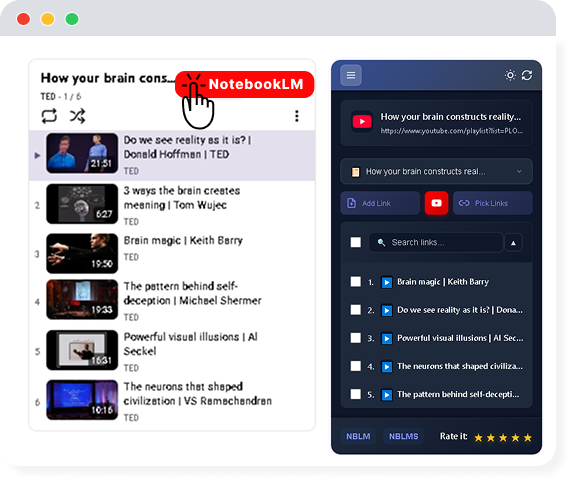Click the play icon beside The neurons that shaped link
This screenshot has width=572, height=482.
point(387,366)
